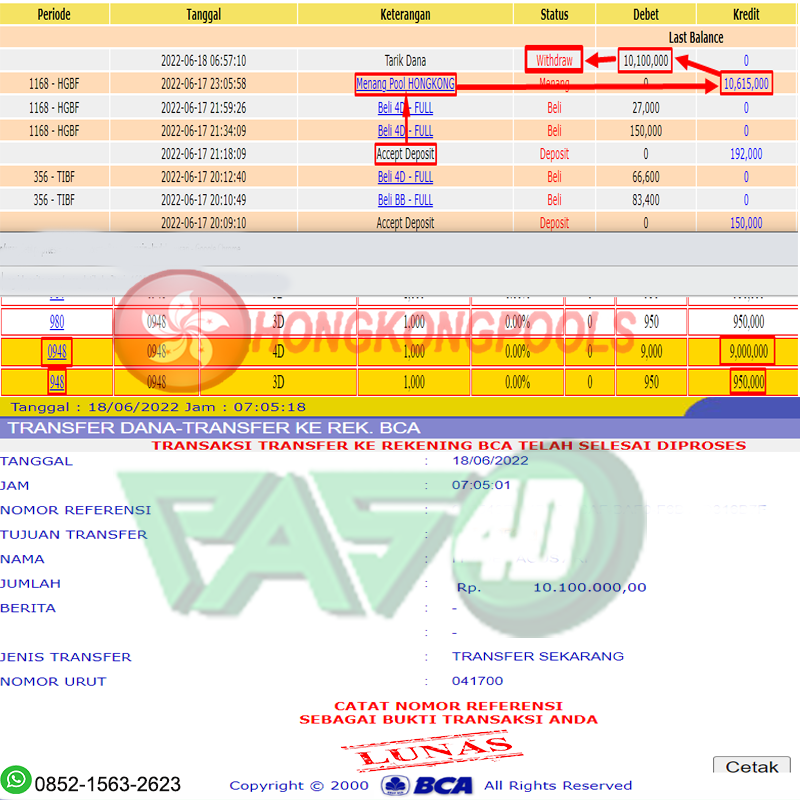
Task: Click the TRANSFER SEKARANG value
Action: 538,656
